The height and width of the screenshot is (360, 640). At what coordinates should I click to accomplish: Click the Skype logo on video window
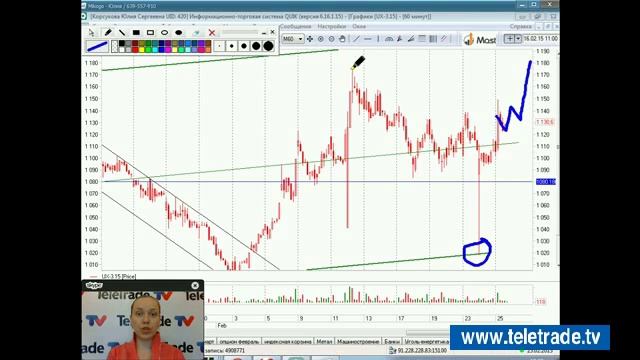[x=94, y=285]
